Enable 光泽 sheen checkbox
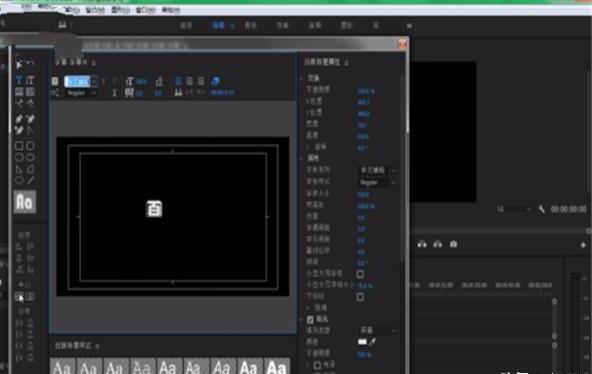592x374 pixels. click(318, 365)
